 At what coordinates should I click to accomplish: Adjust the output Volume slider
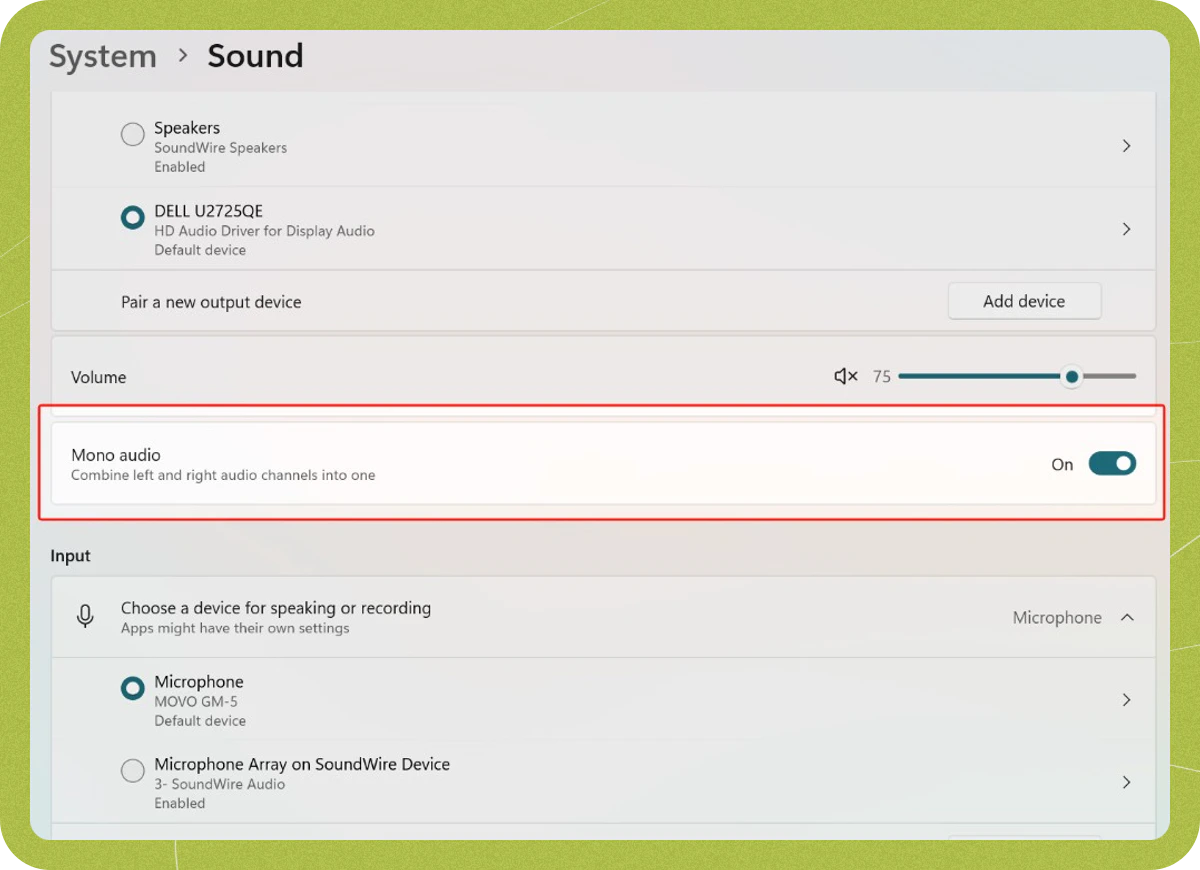click(1017, 377)
